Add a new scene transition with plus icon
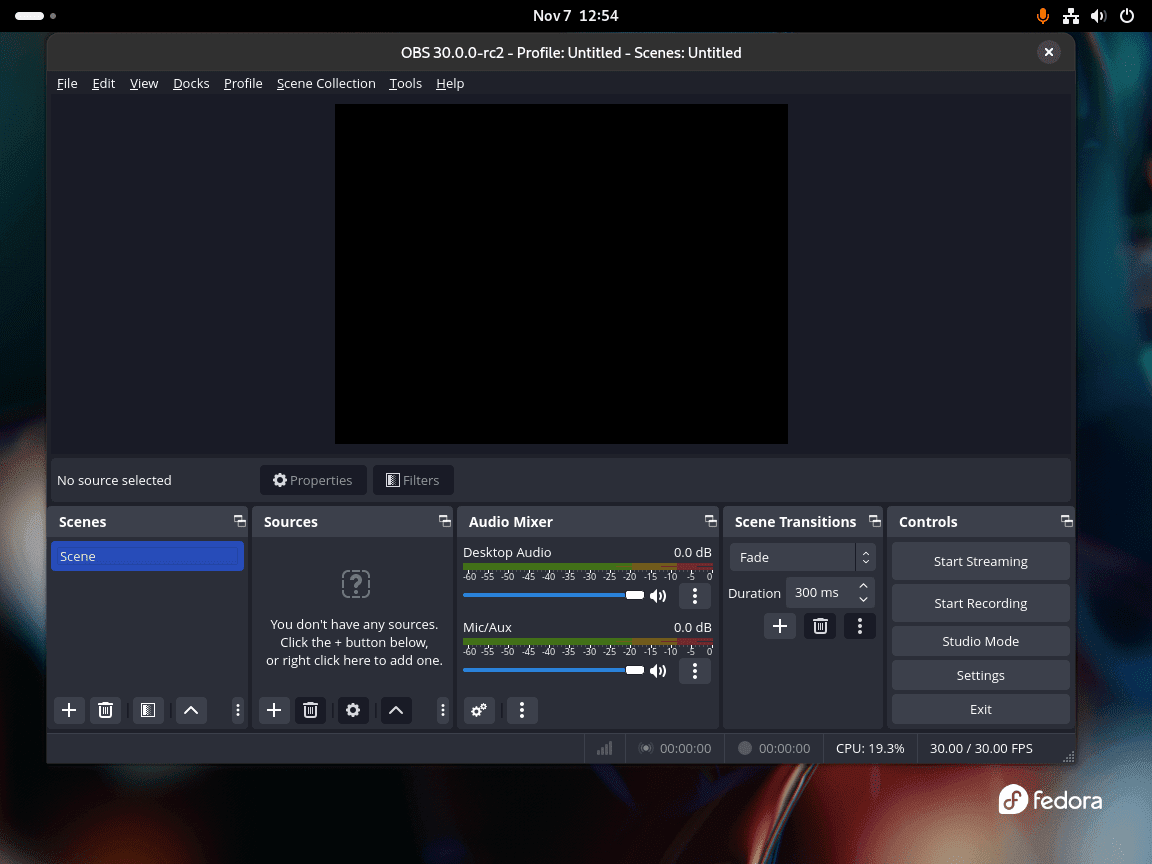 click(x=780, y=626)
